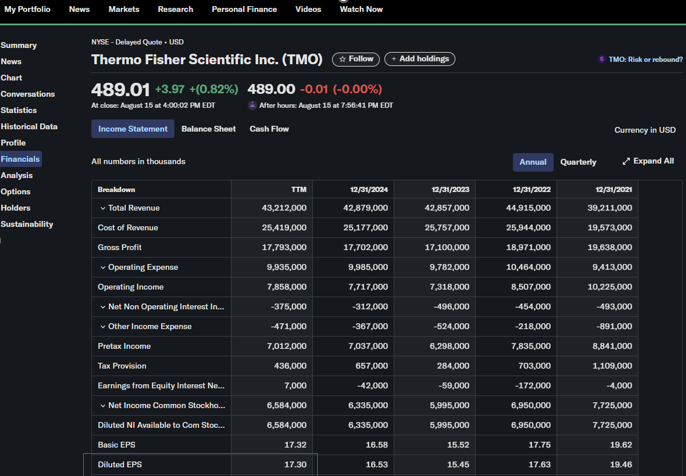The image size is (686, 476).
Task: Click the 12/31/2024 column header
Action: (369, 189)
